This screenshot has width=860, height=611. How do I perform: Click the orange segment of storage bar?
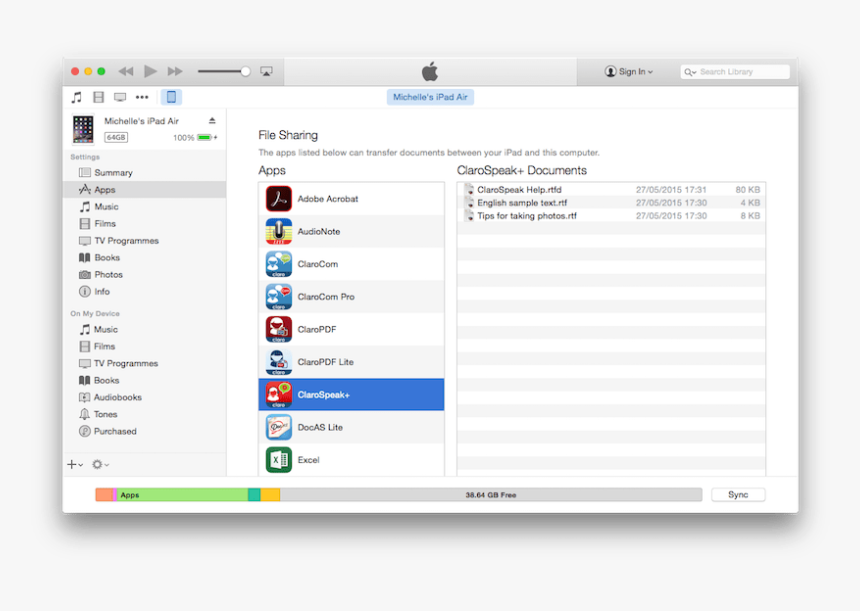pos(104,495)
